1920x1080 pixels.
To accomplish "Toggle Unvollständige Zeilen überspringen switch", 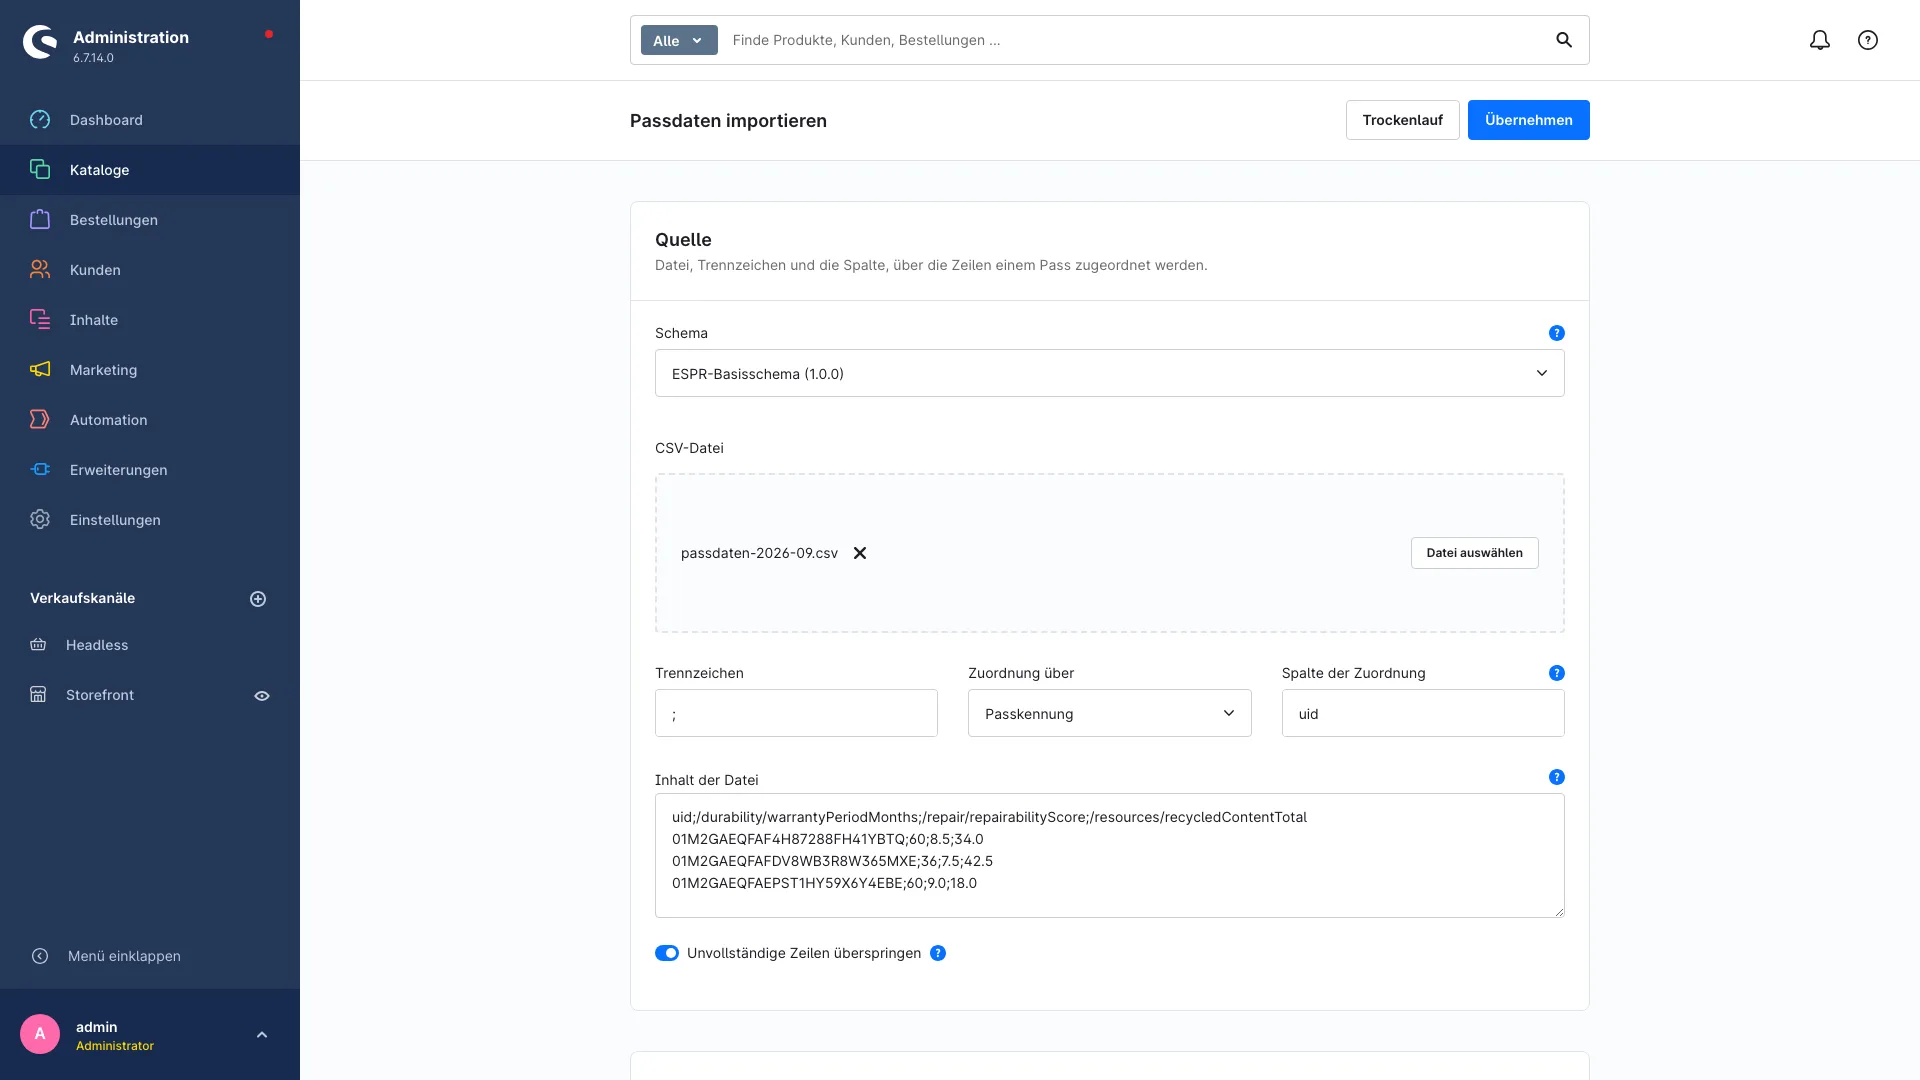I will coord(667,953).
